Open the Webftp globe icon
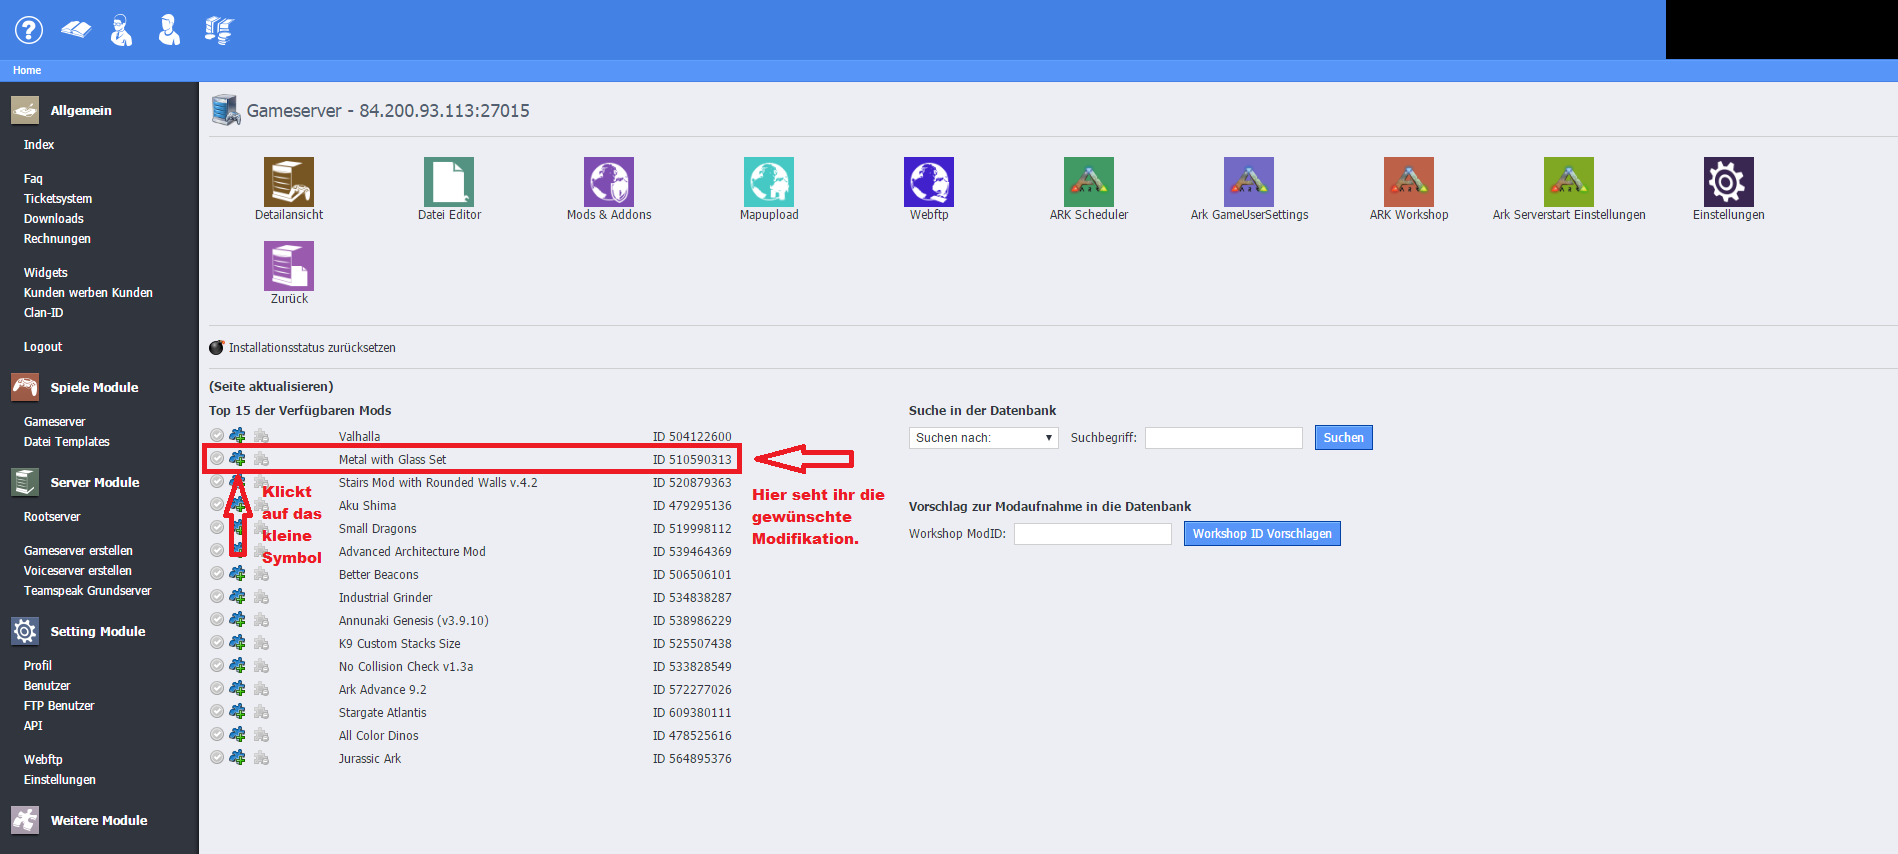 928,182
